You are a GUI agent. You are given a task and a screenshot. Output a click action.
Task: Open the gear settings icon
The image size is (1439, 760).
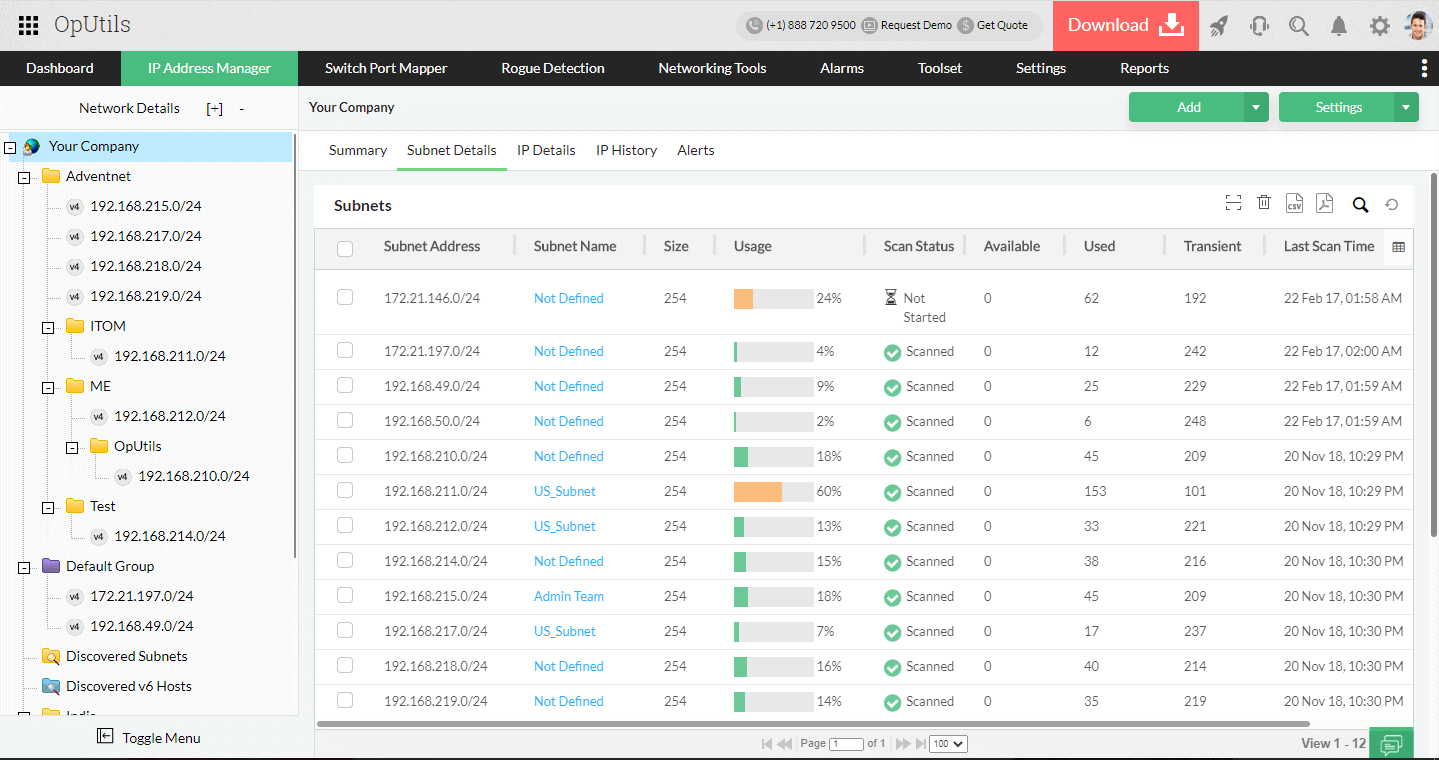(x=1380, y=26)
